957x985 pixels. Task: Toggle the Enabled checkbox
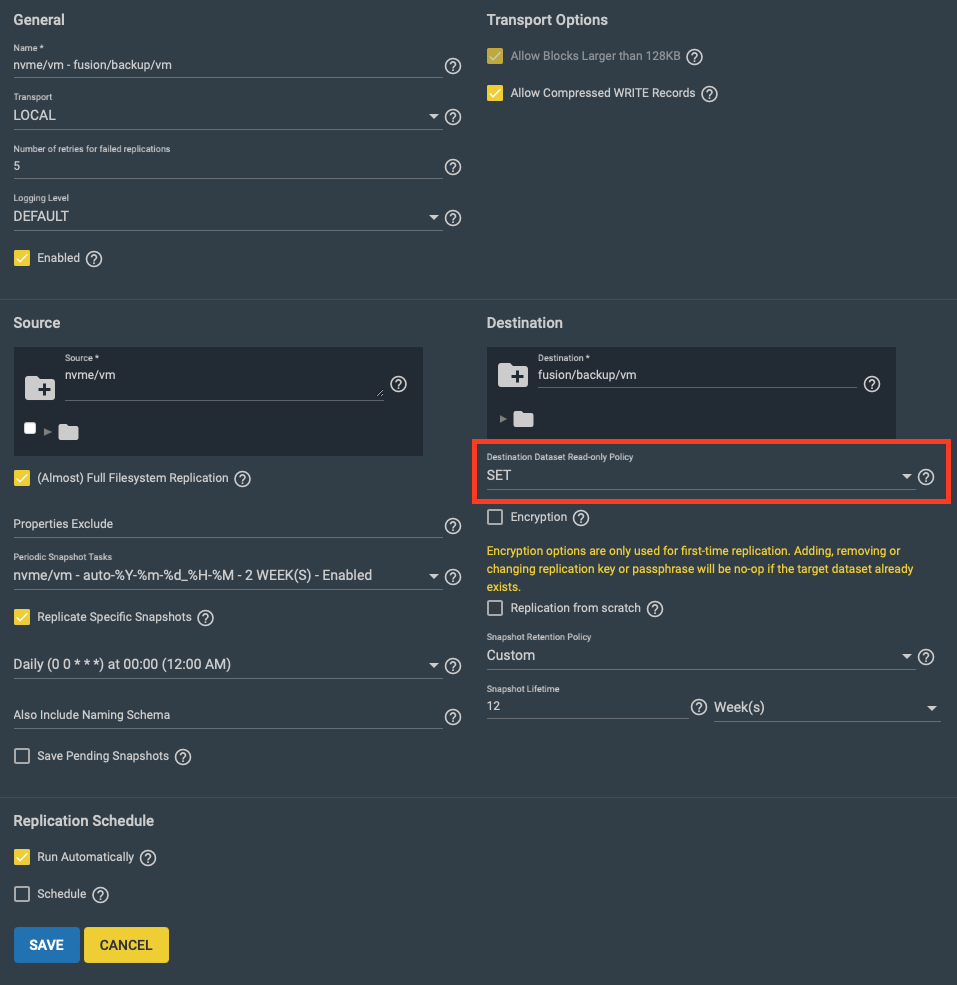[22, 258]
